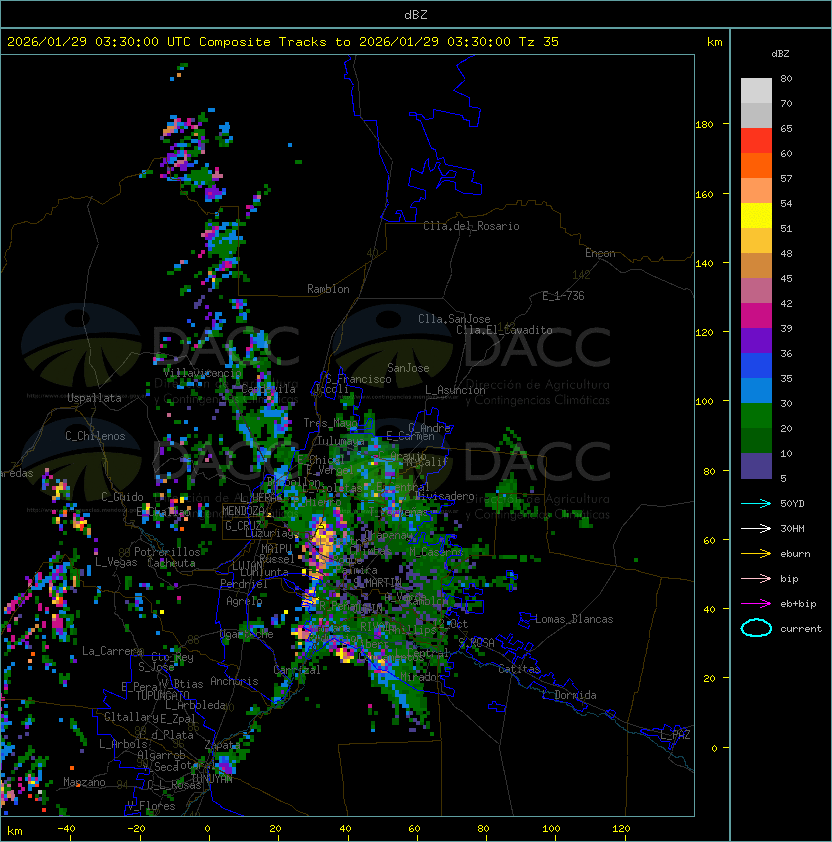Screen dimensions: 832x842
Task: Click the 'E_1-736' label
Action: pos(563,296)
